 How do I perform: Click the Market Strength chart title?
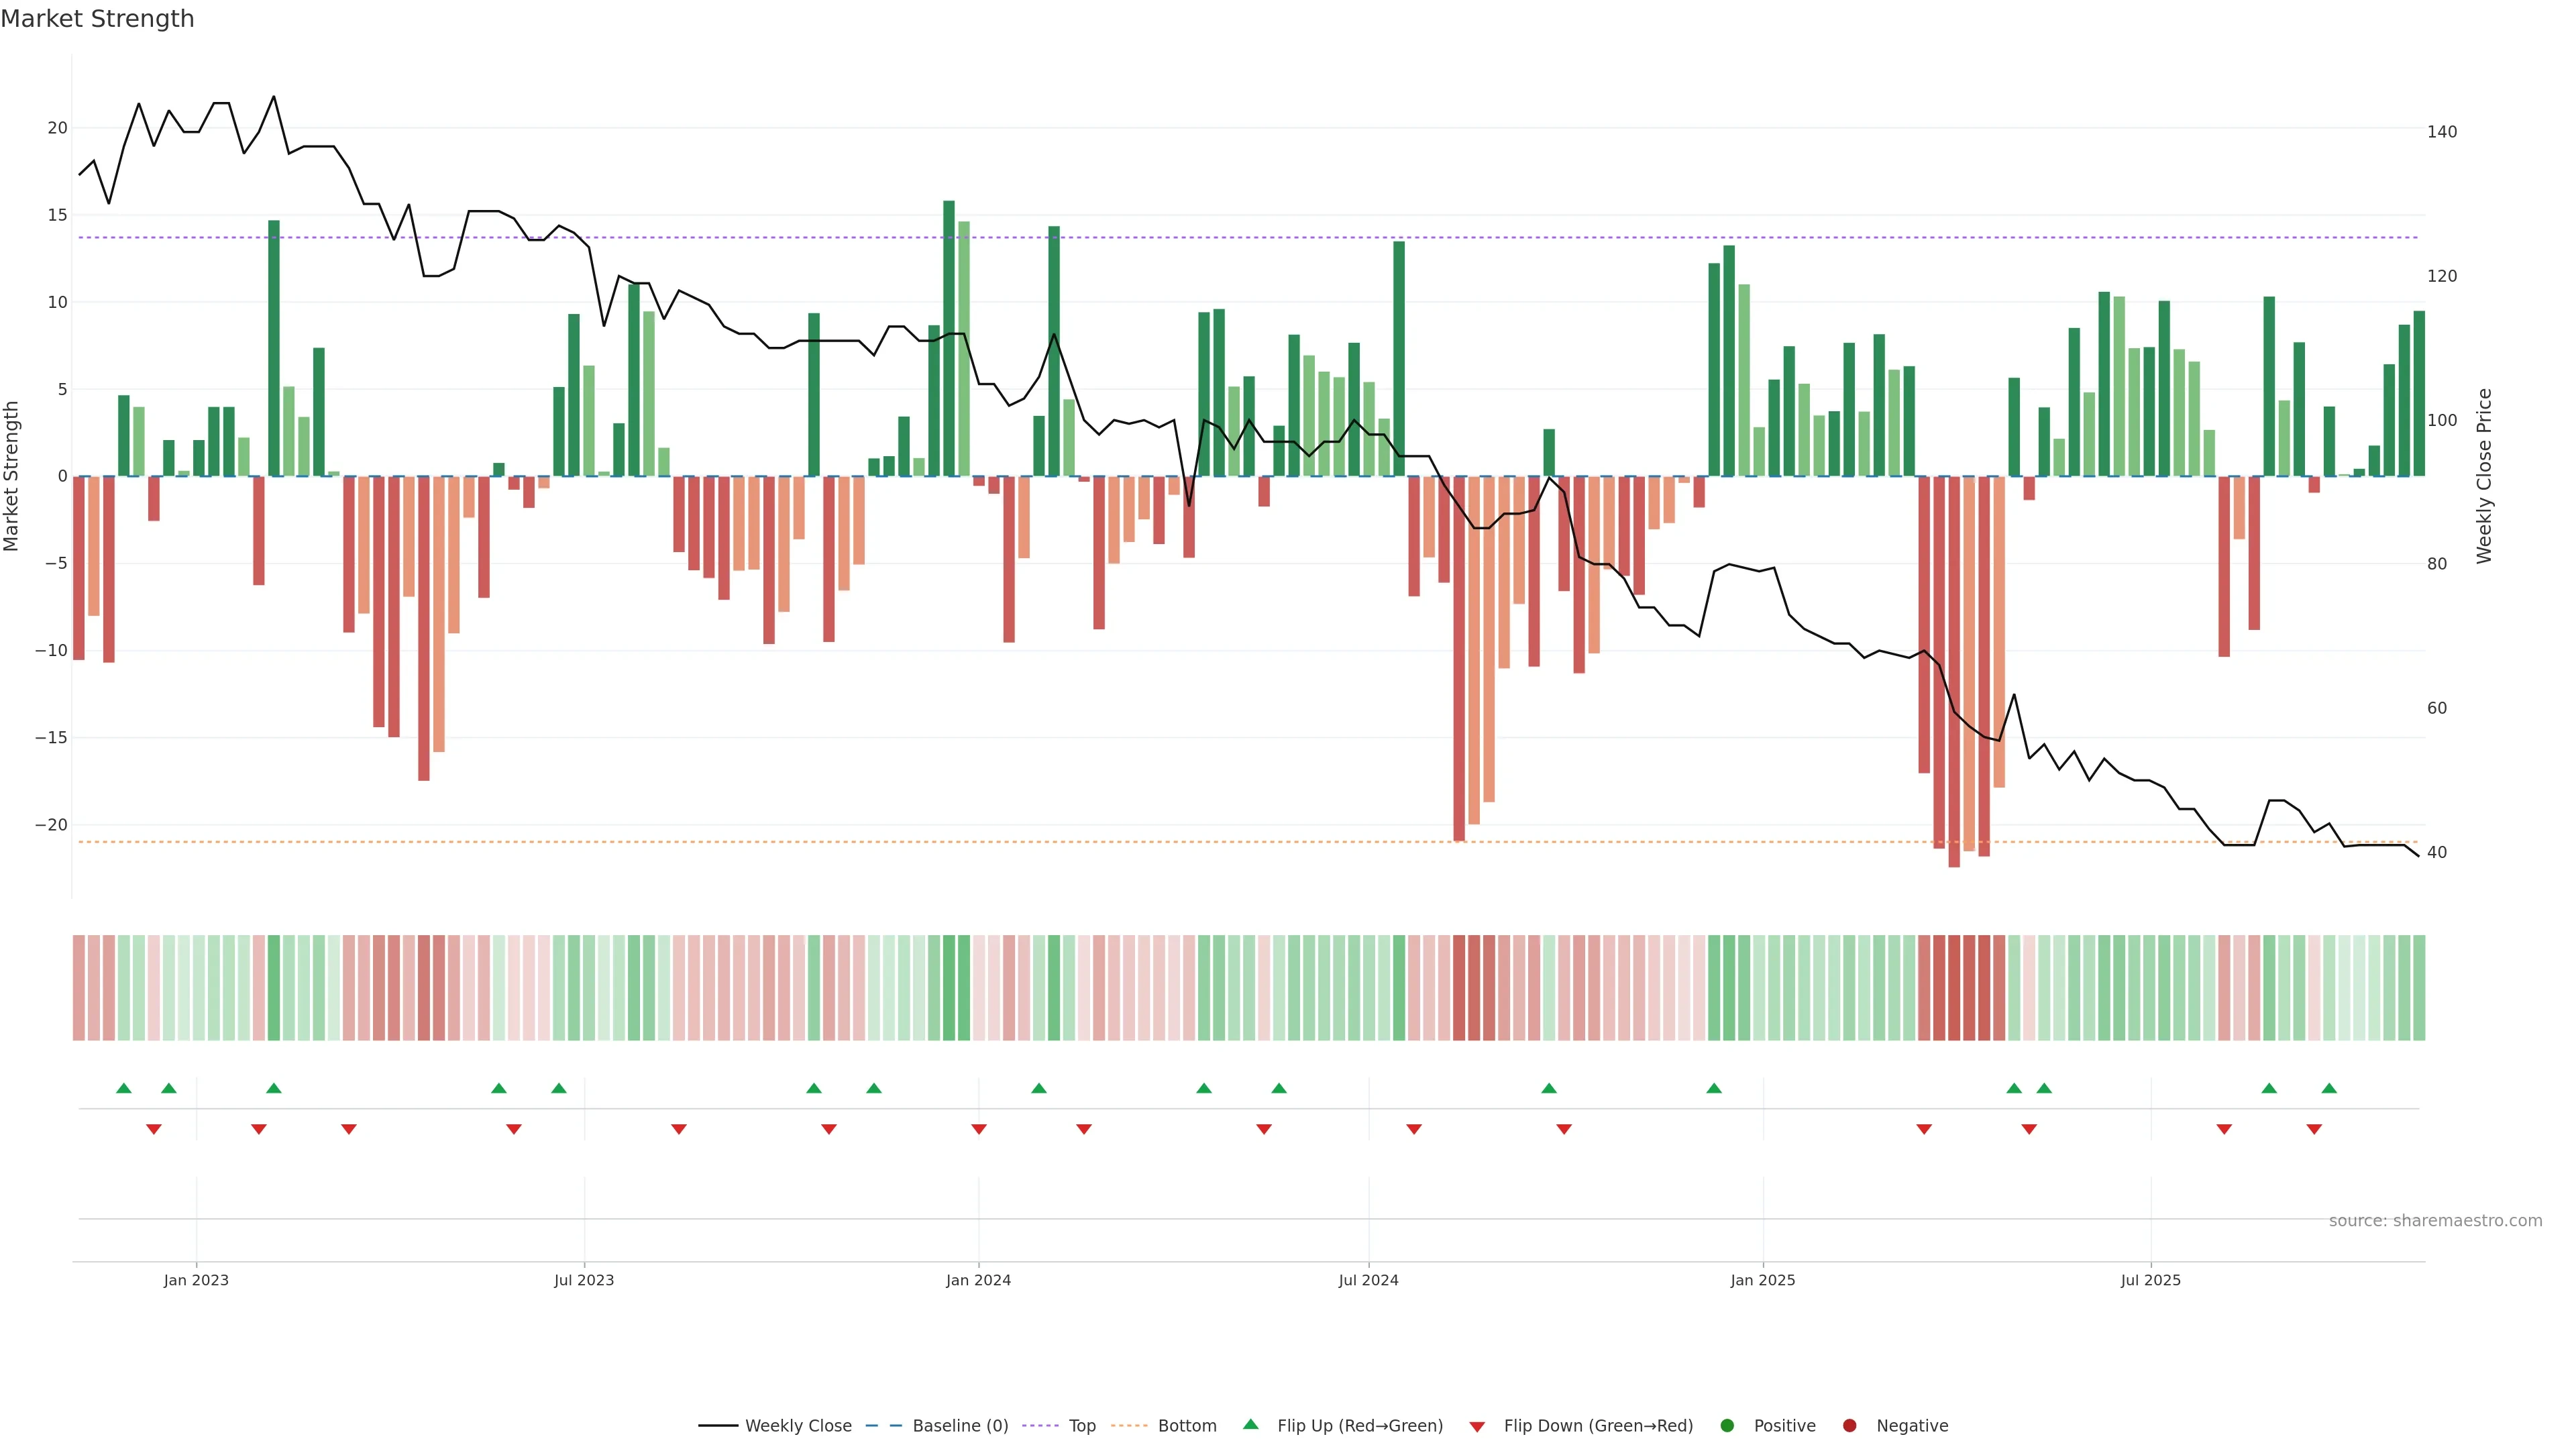coord(97,19)
